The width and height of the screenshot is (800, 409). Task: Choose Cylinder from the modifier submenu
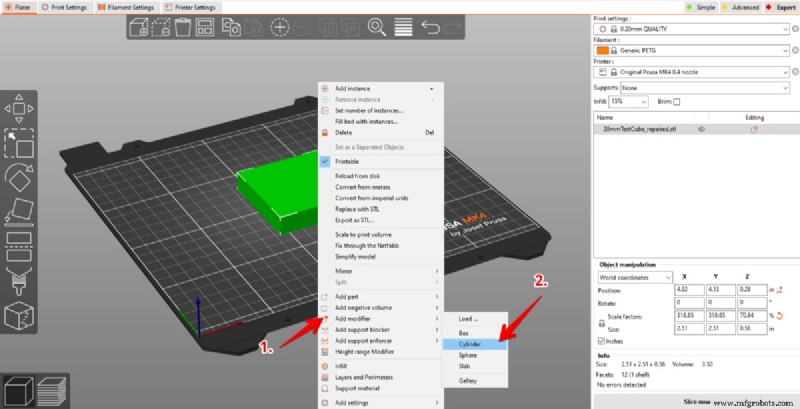tap(475, 344)
